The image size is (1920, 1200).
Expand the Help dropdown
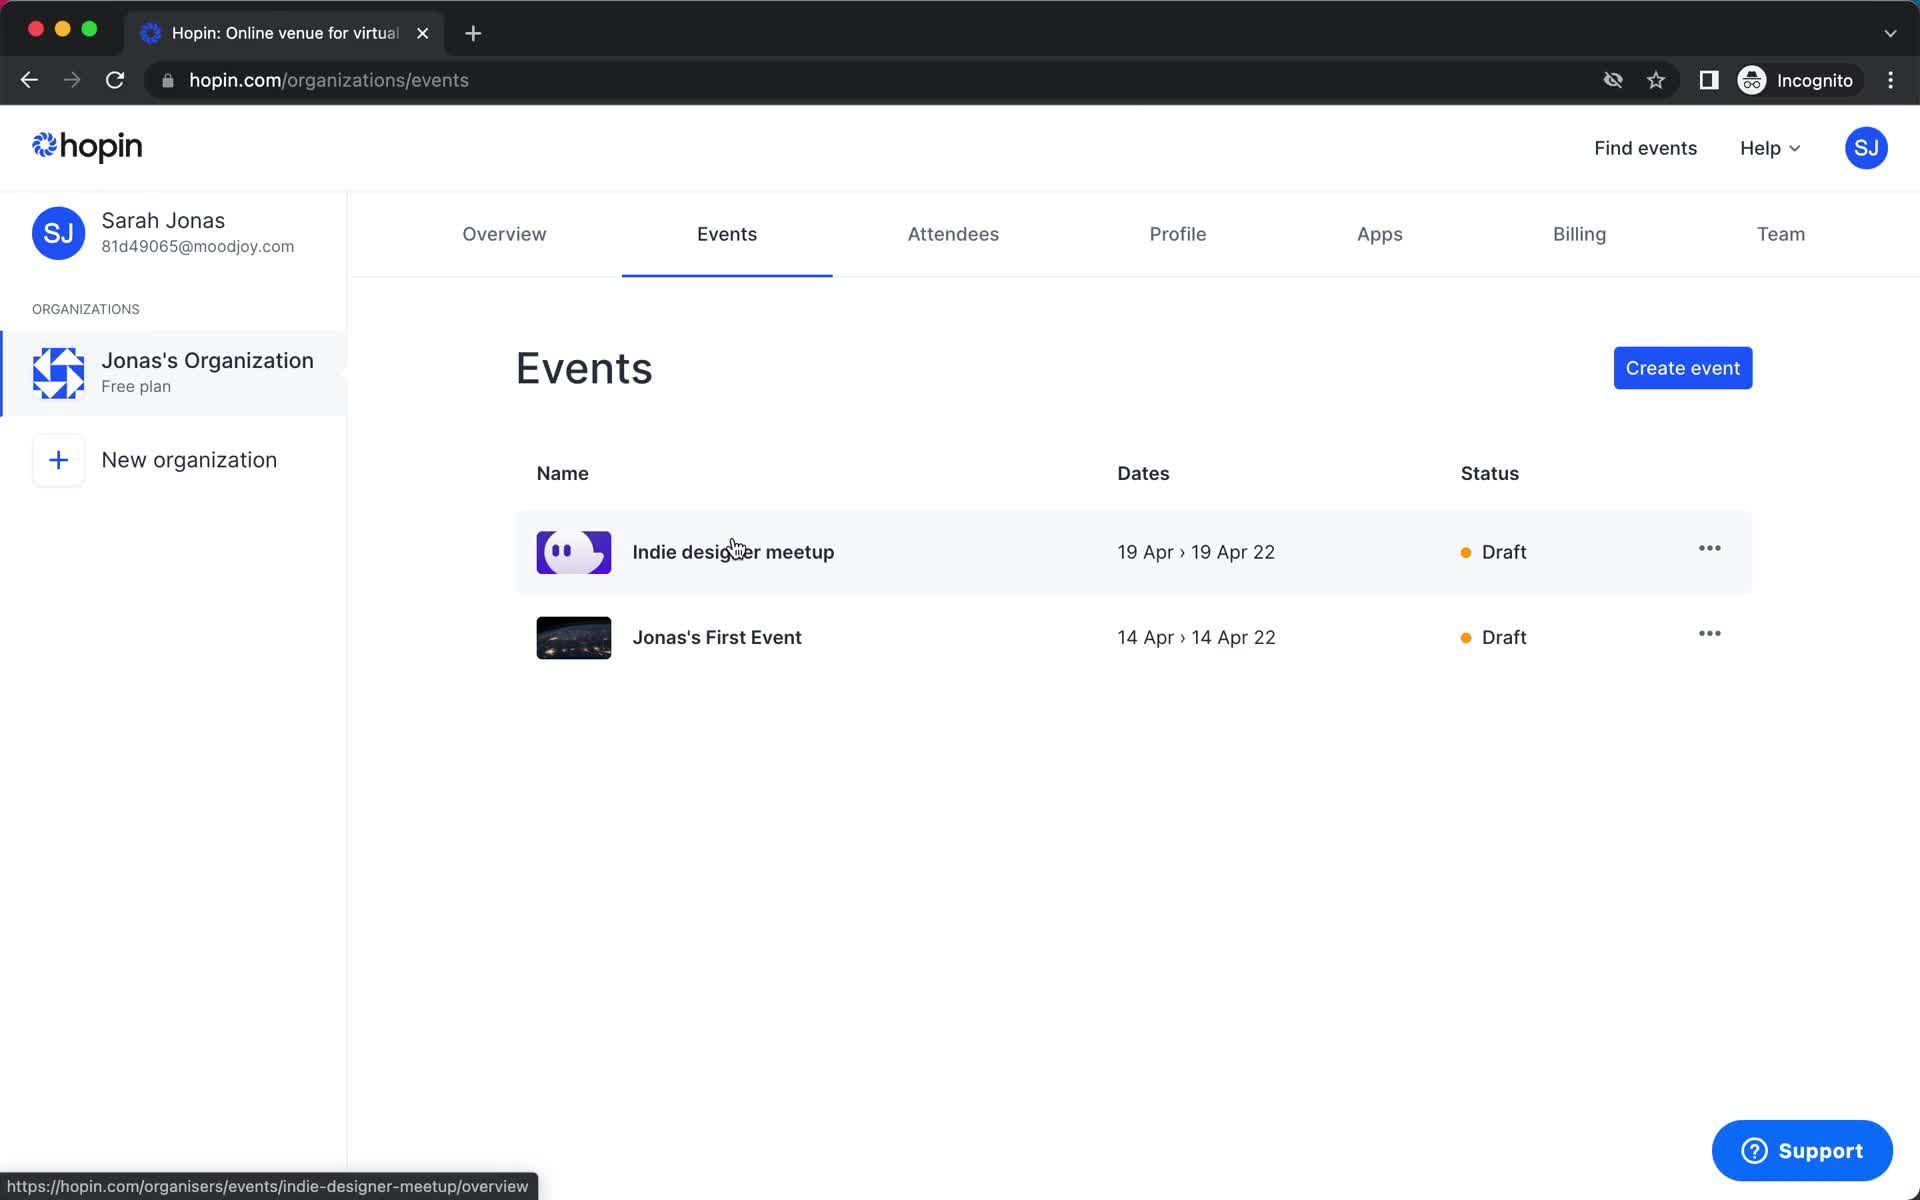click(x=1770, y=148)
